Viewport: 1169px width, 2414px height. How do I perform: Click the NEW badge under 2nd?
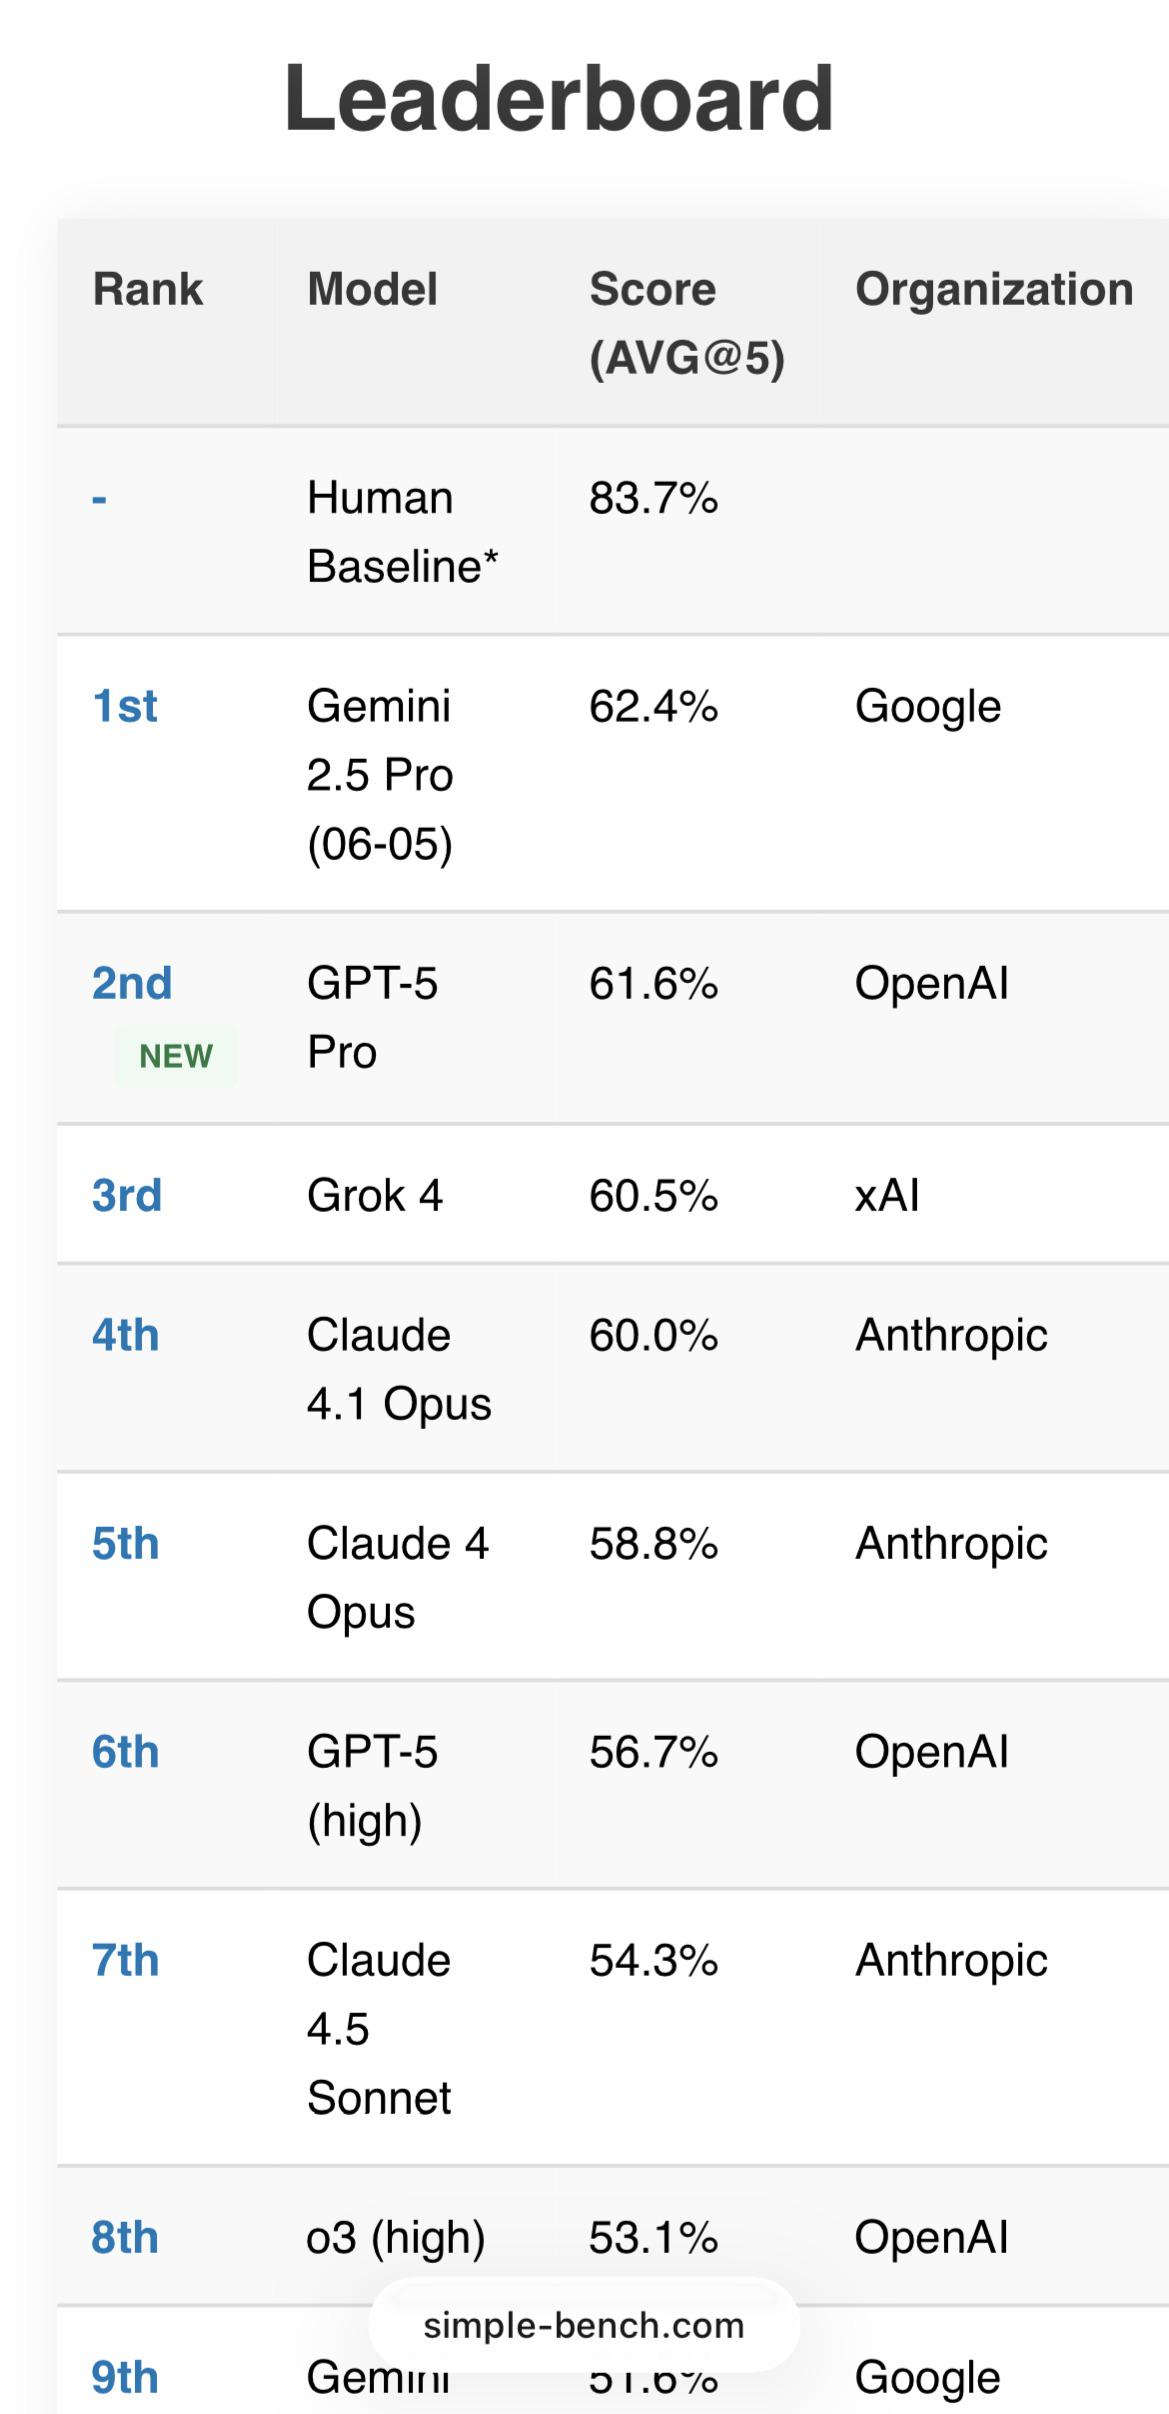(176, 1056)
